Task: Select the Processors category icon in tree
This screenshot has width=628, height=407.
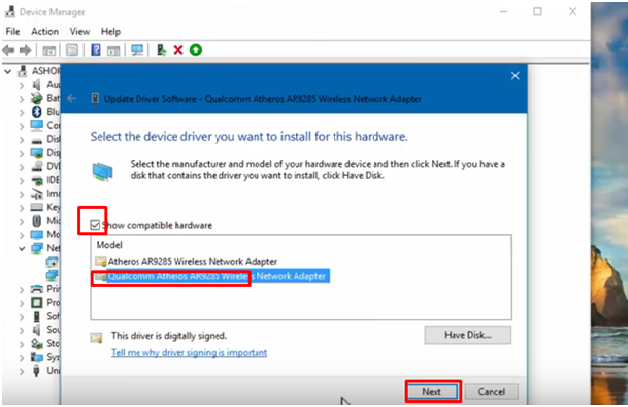Action: (x=36, y=302)
